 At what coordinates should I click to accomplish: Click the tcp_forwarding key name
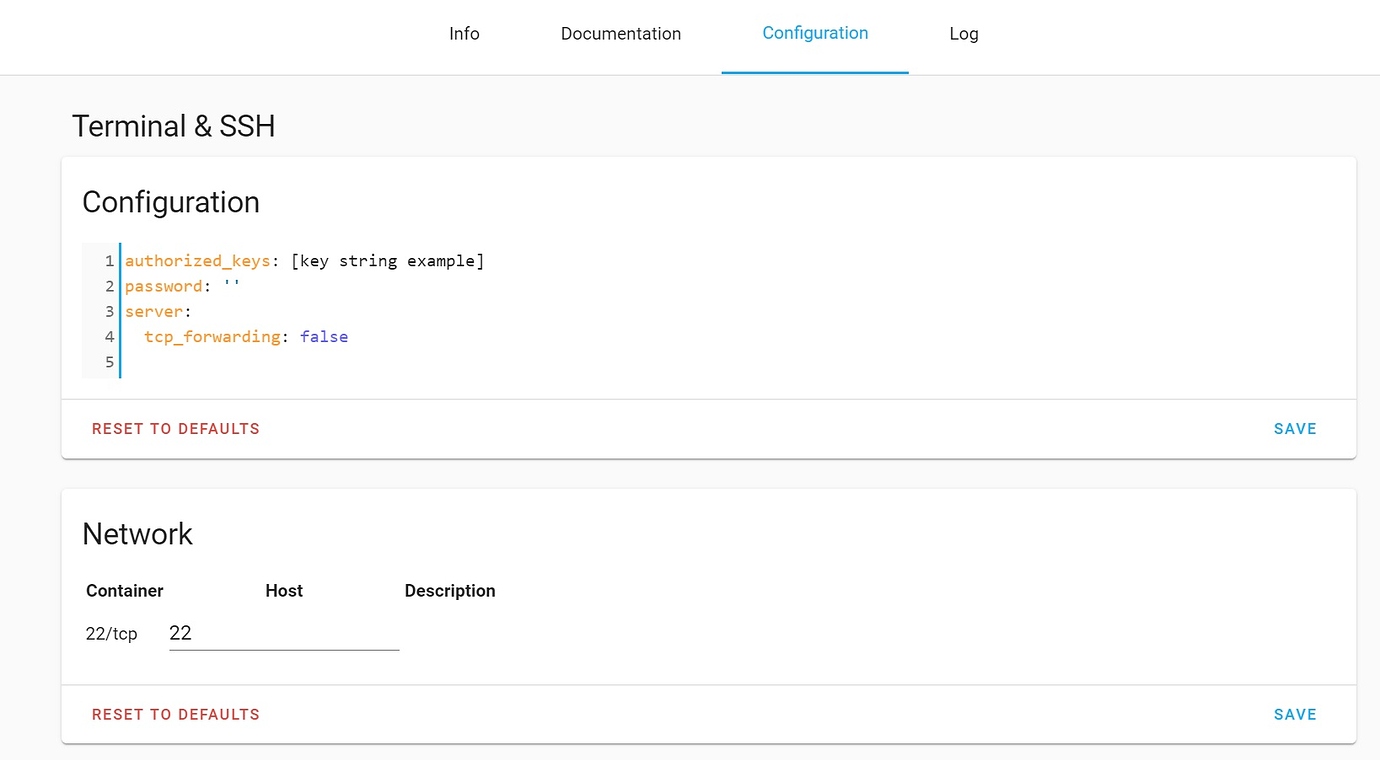click(211, 336)
